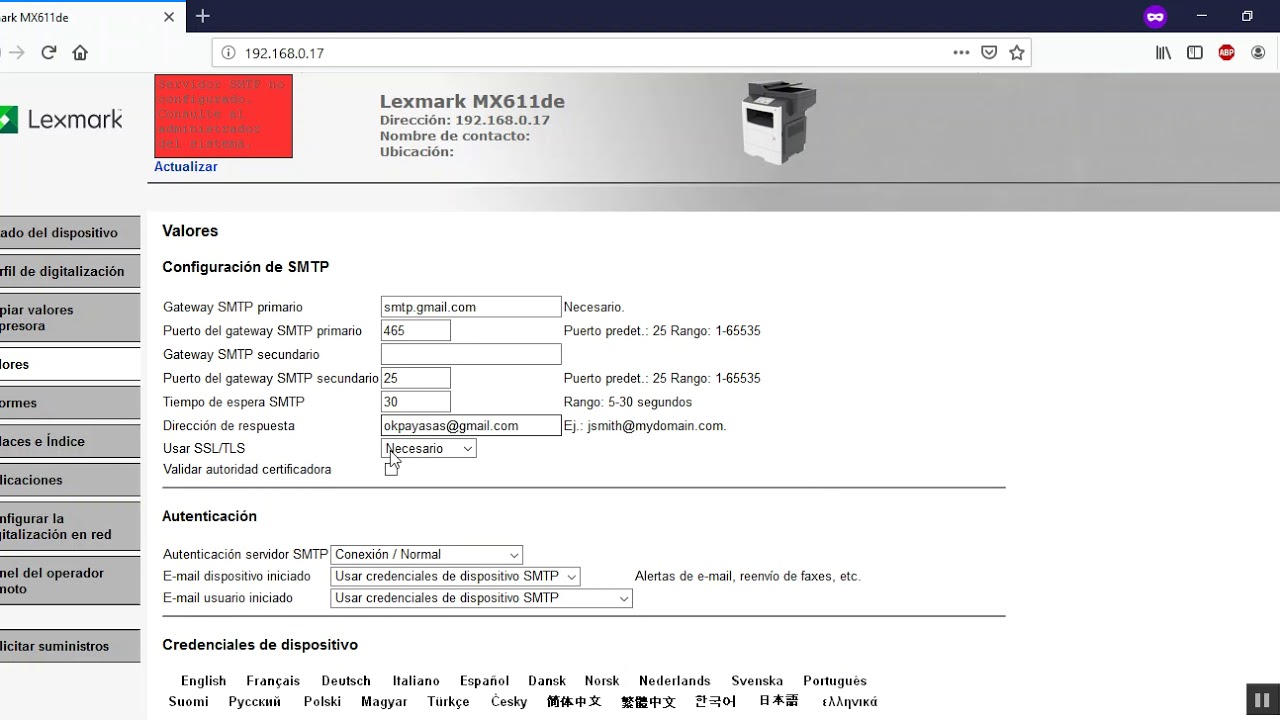This screenshot has height=720, width=1280.
Task: Switch language to English
Action: coord(204,681)
